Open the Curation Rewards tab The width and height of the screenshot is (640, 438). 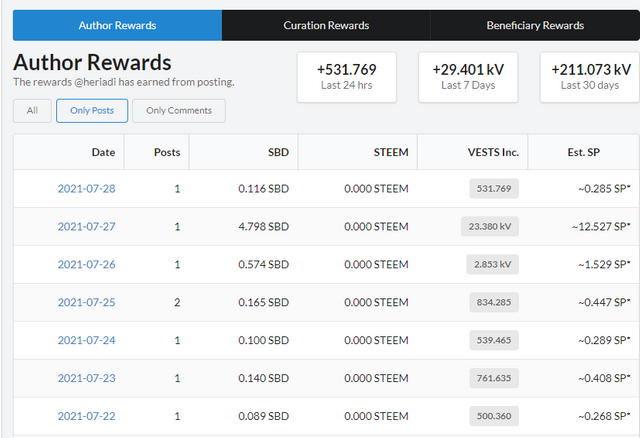(326, 25)
